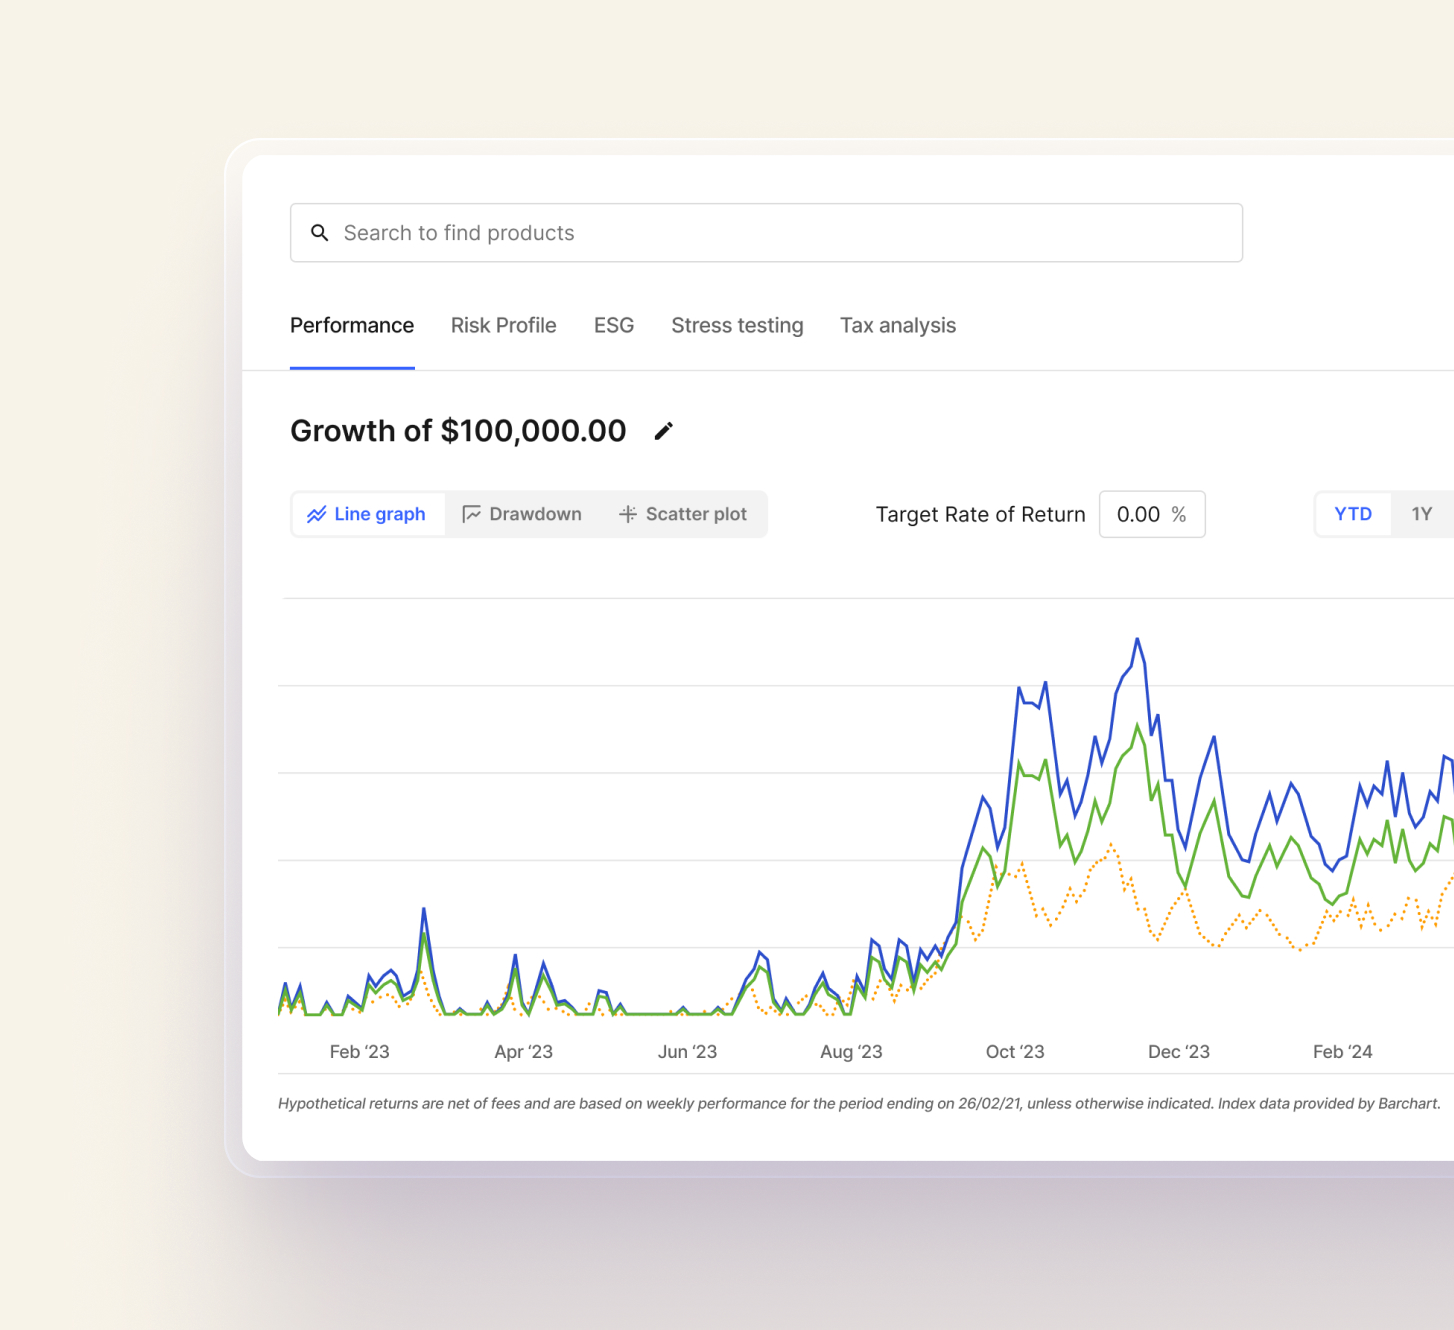This screenshot has height=1330, width=1454.
Task: Edit the growth amount with pencil icon
Action: pos(663,431)
